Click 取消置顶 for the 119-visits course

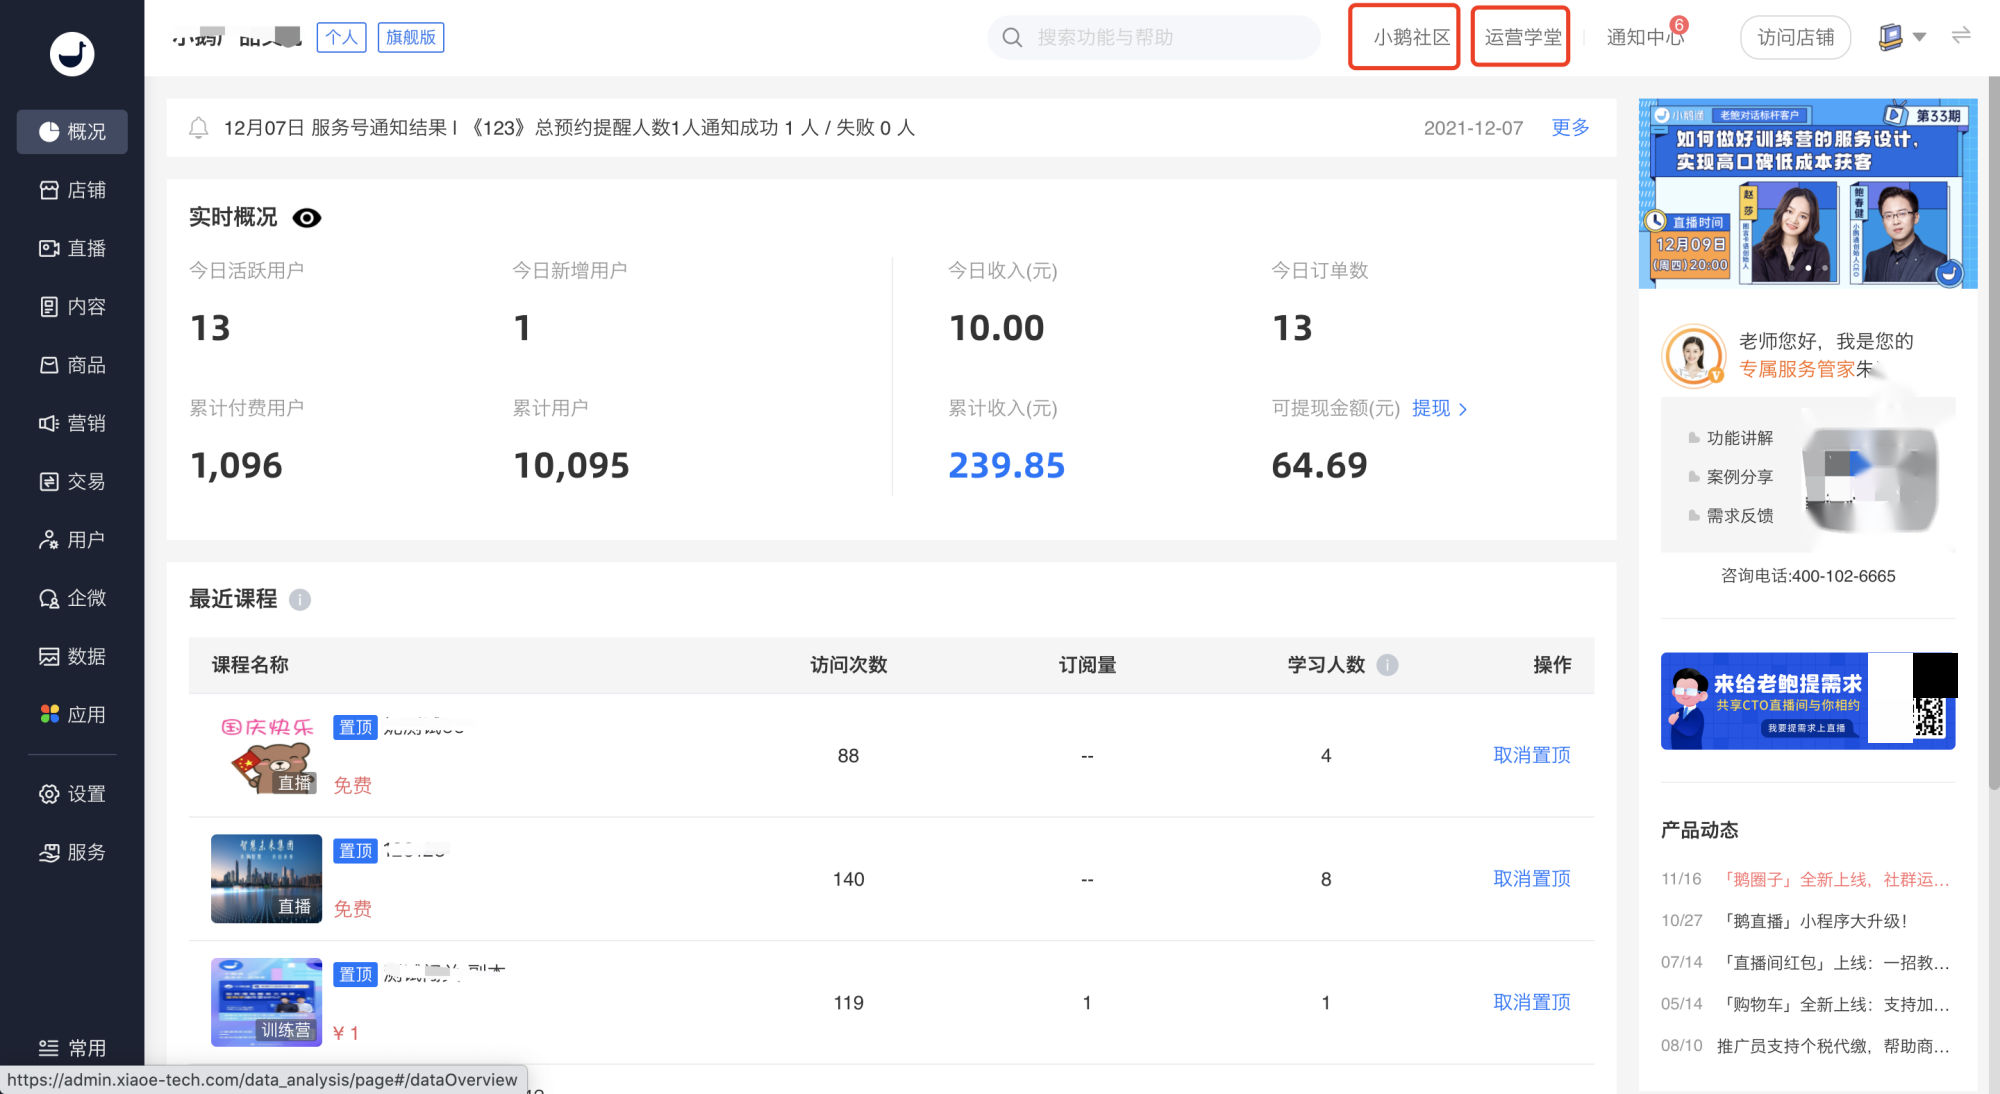click(x=1531, y=1002)
